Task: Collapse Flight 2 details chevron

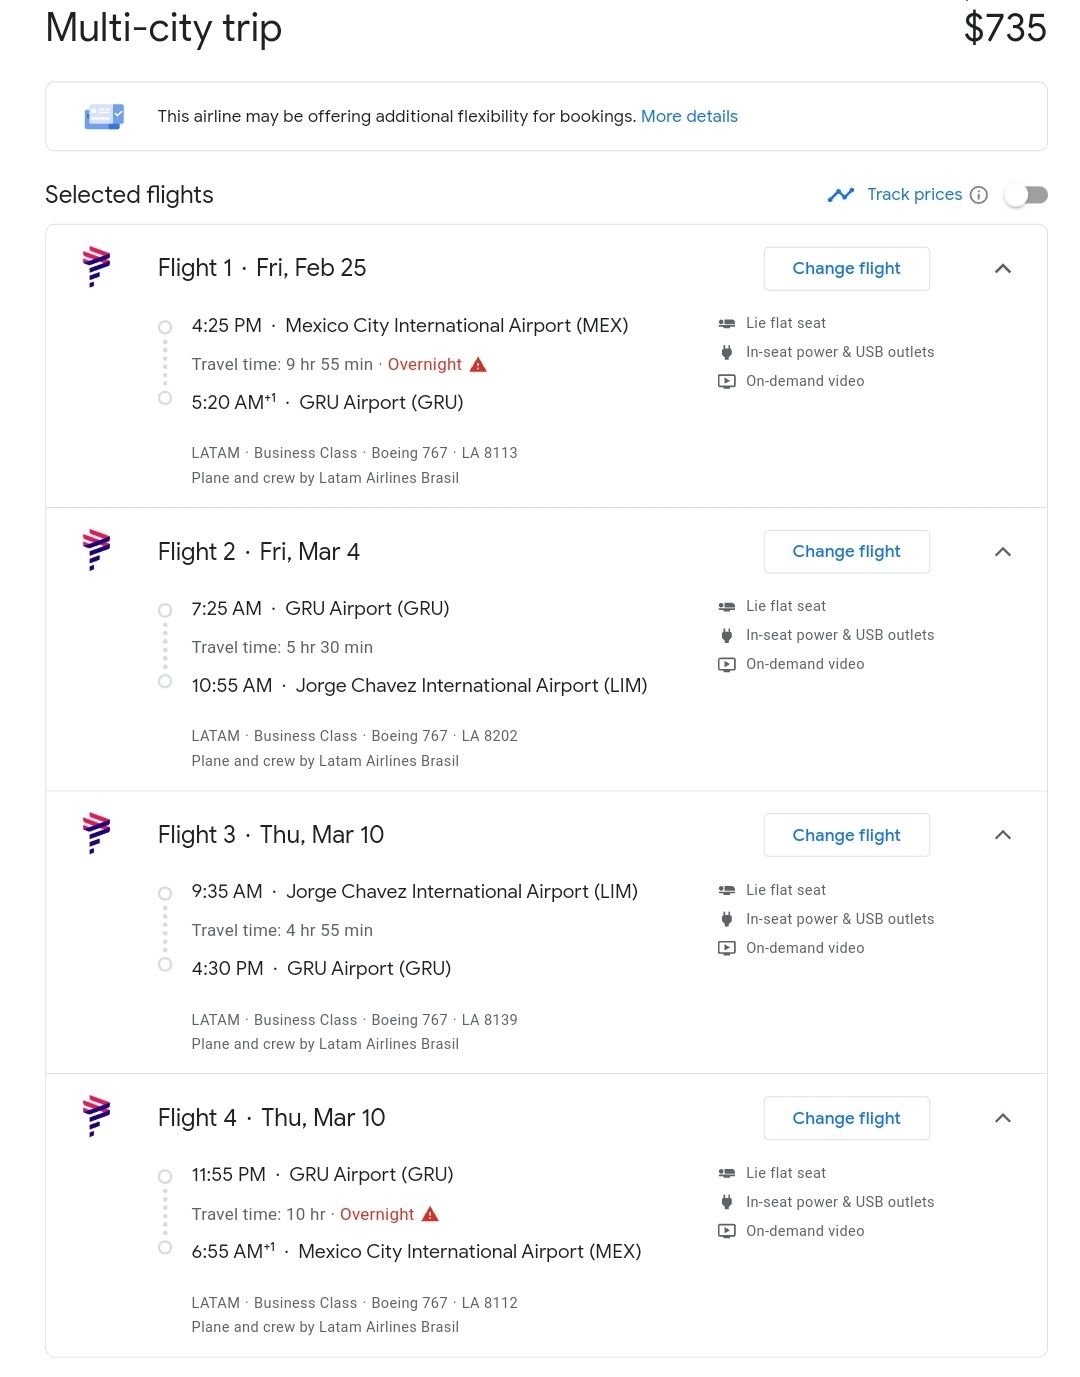Action: pyautogui.click(x=1003, y=552)
